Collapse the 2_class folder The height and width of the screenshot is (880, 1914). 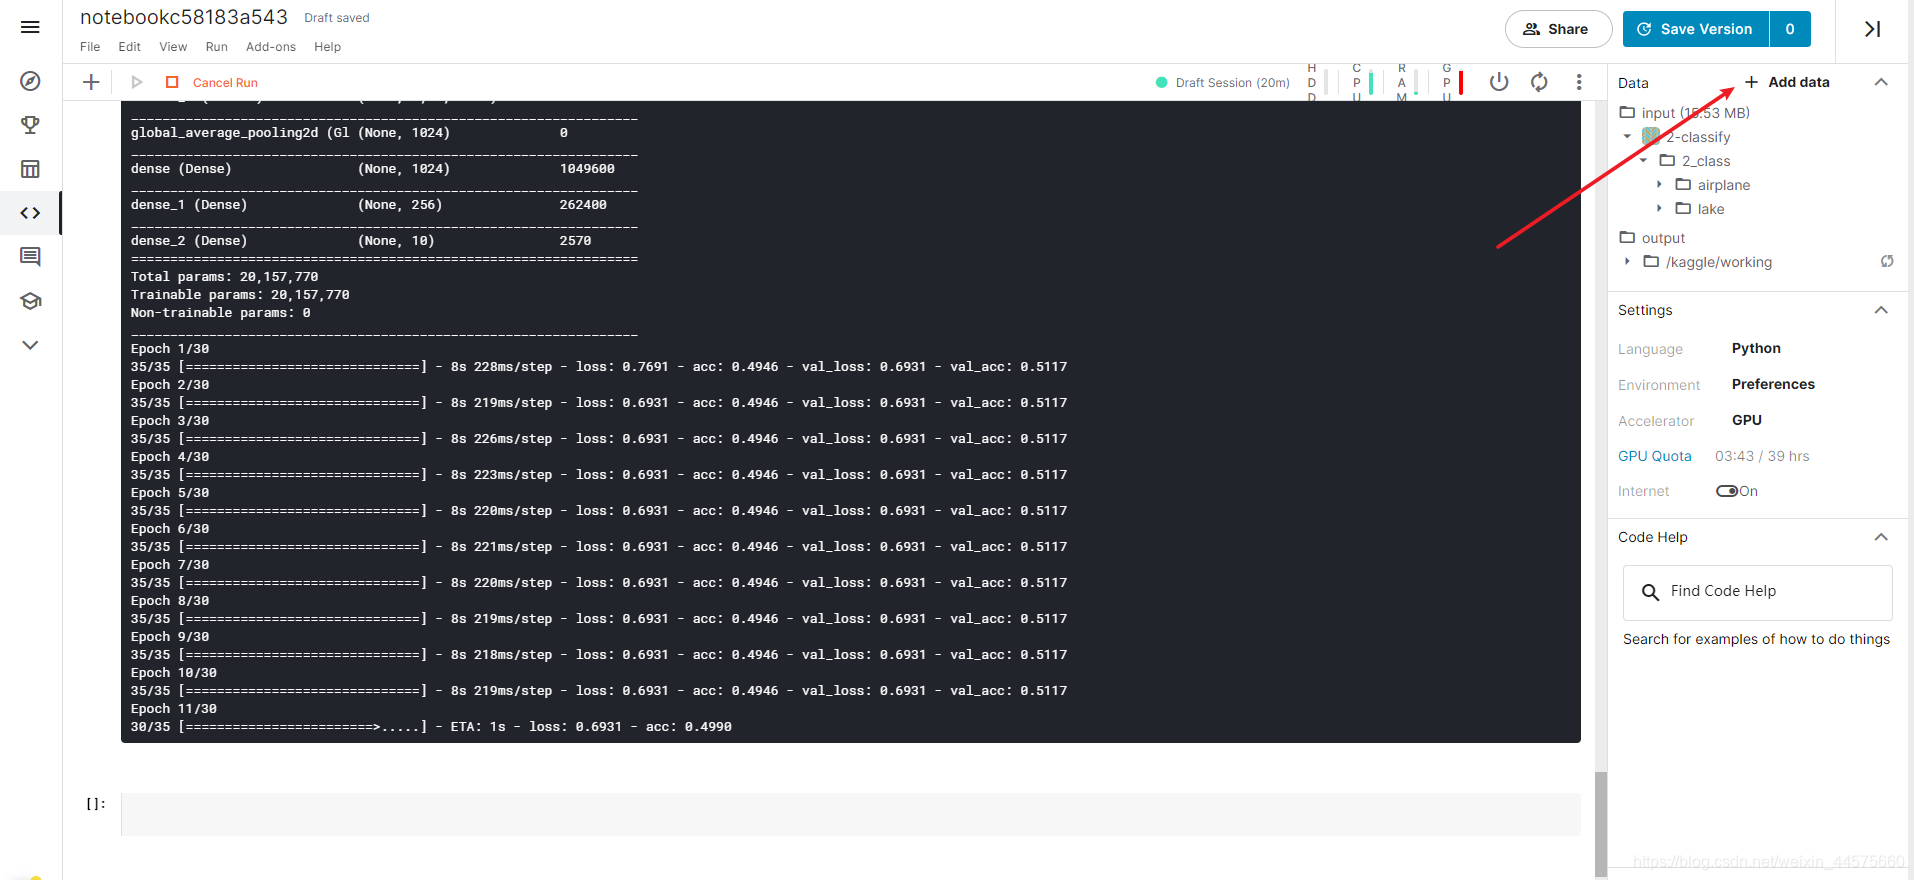pyautogui.click(x=1643, y=161)
